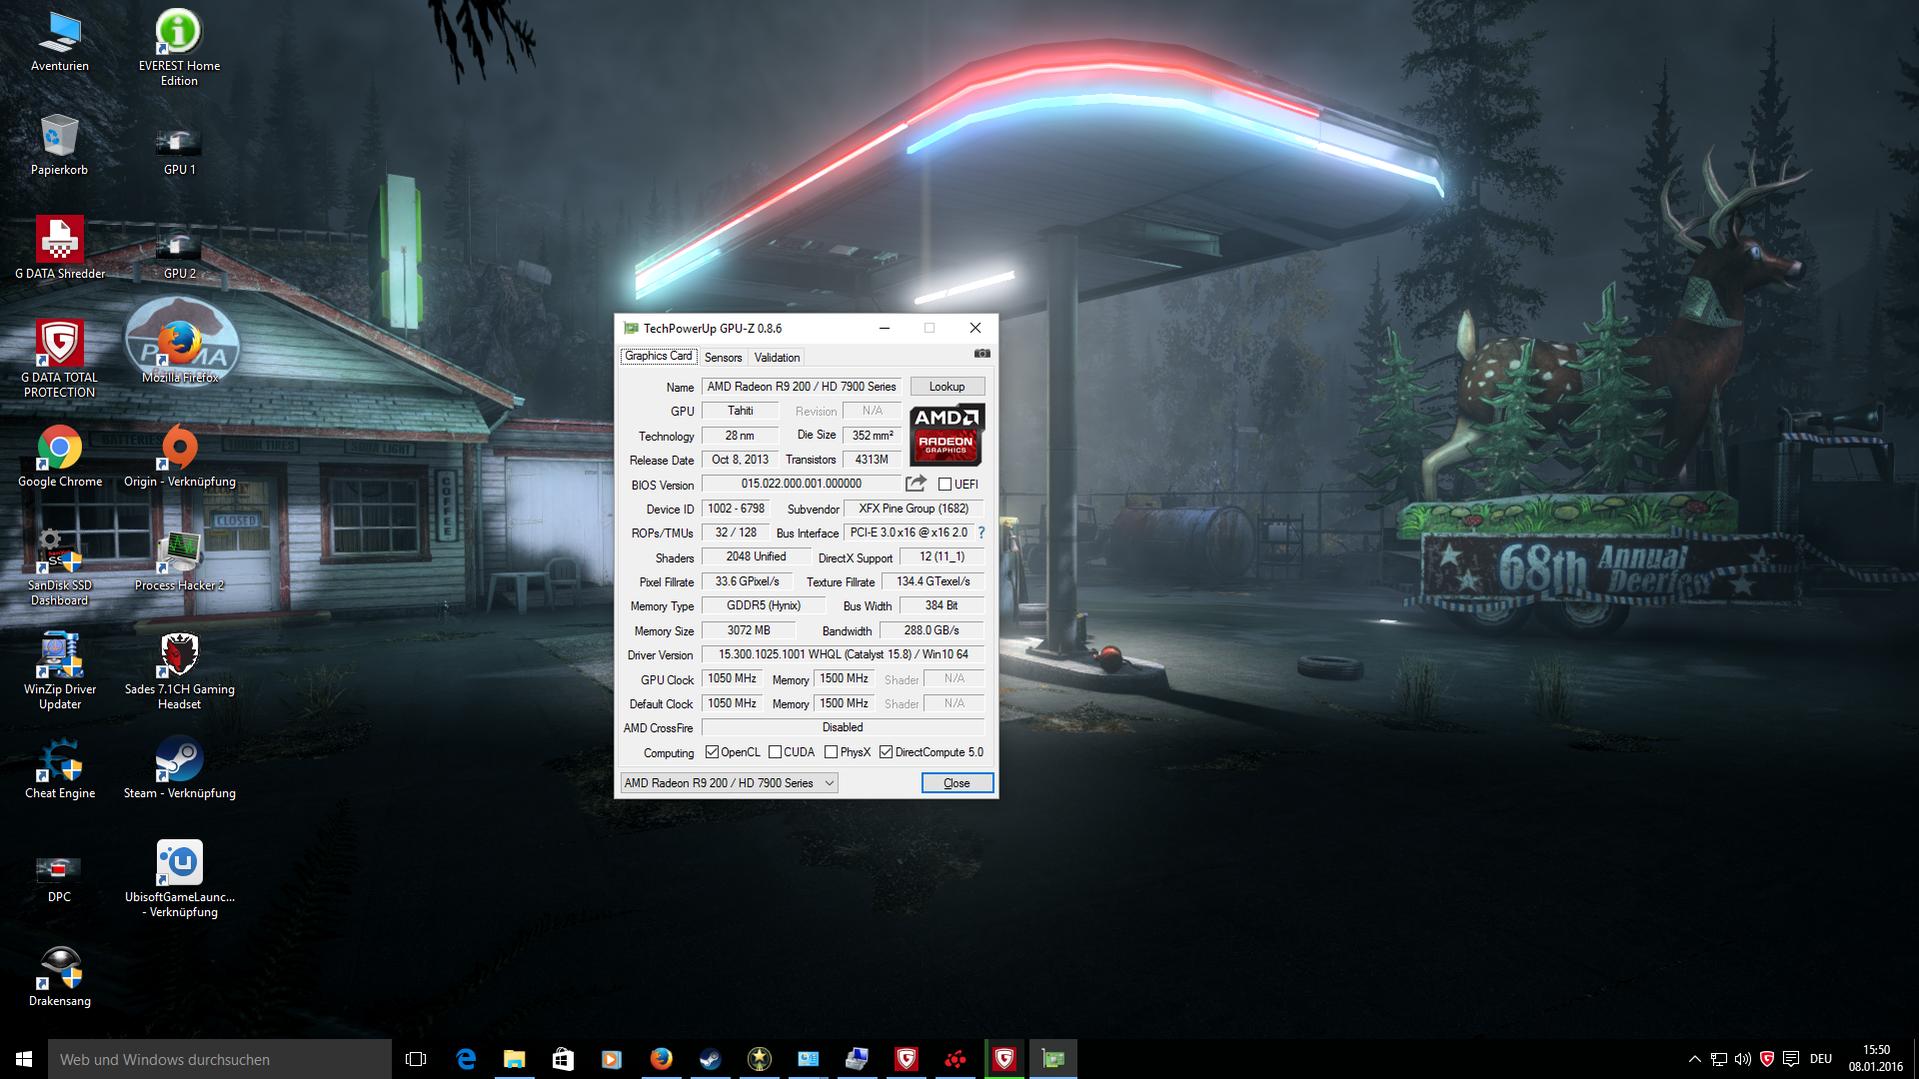Click the Release Date value Oct 8, 2013
Image resolution: width=1919 pixels, height=1079 pixels.
tap(740, 460)
